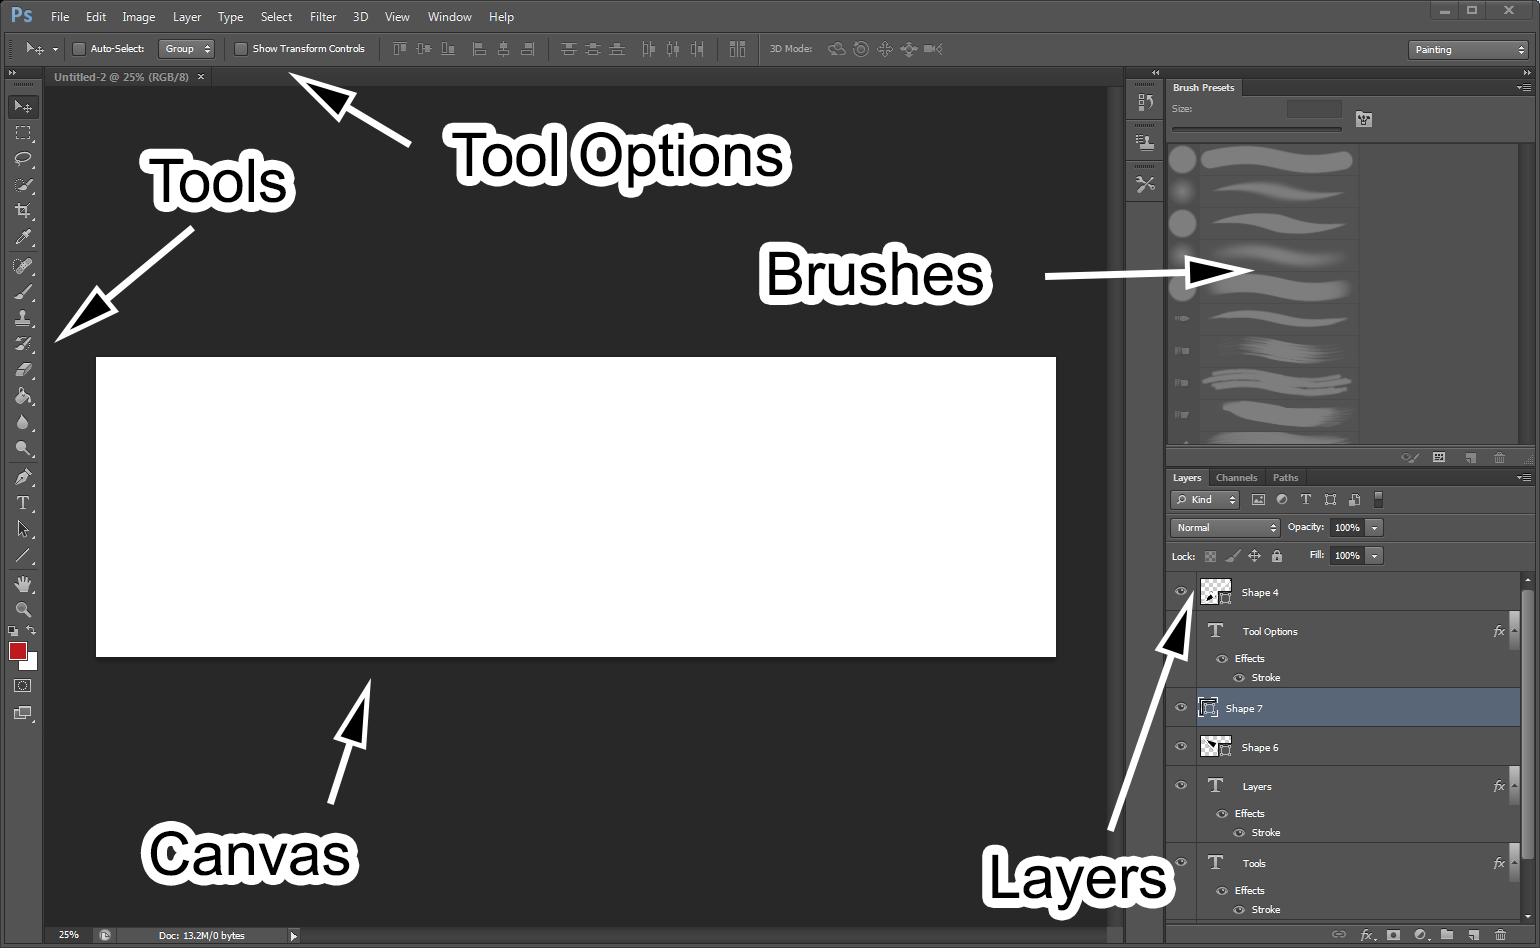Open the Filter menu

pos(323,17)
